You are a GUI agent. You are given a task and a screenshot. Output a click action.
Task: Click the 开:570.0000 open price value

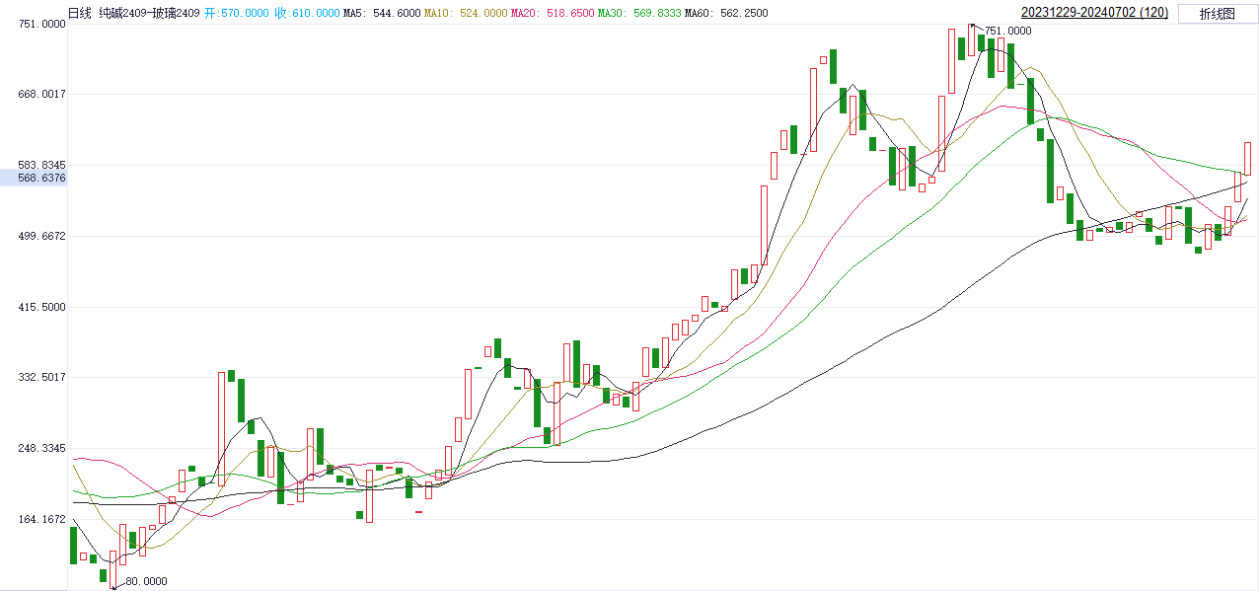(236, 13)
